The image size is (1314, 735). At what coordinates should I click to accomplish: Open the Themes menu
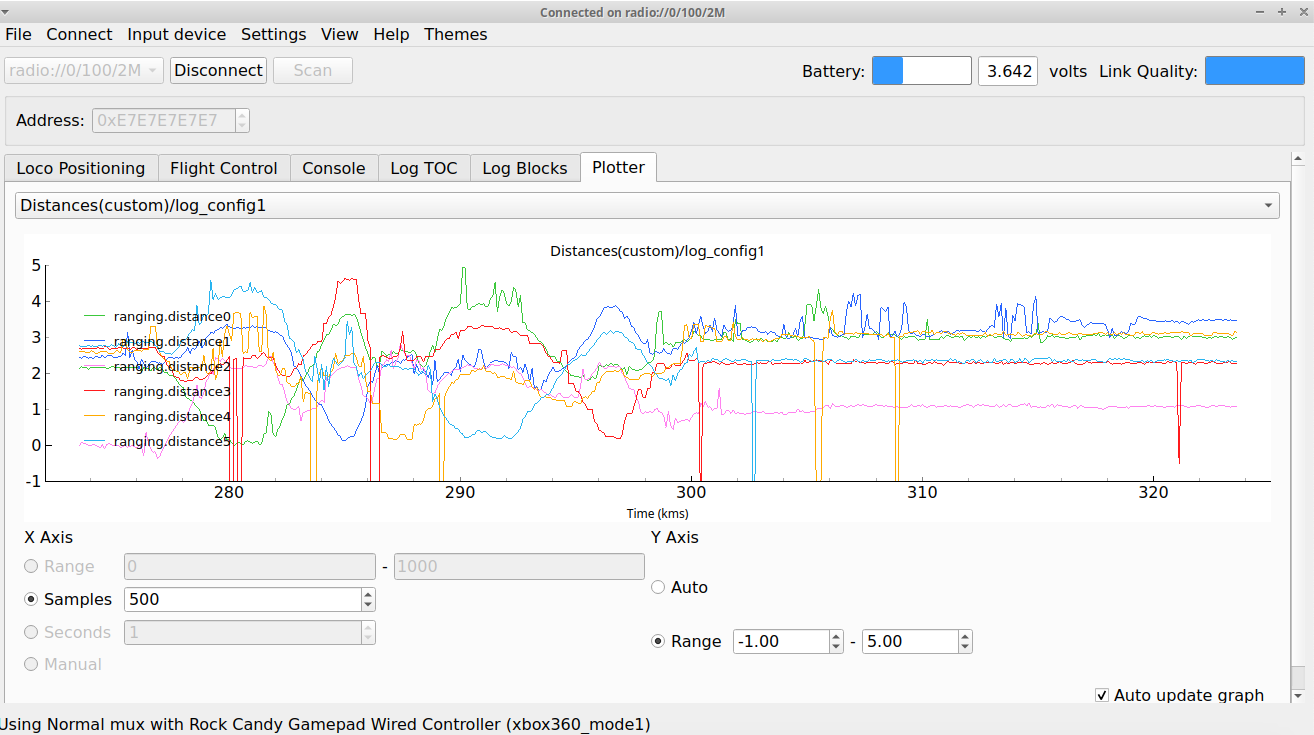(x=455, y=34)
